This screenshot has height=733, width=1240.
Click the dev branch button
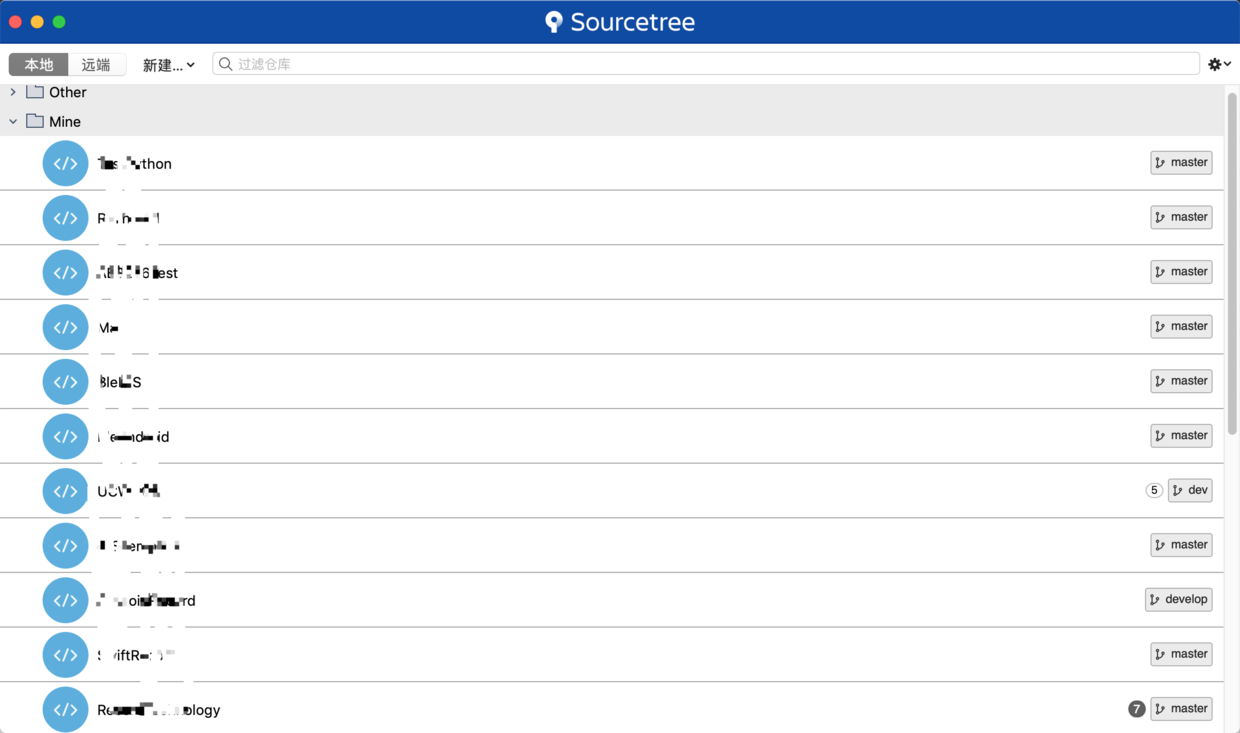tap(1190, 490)
